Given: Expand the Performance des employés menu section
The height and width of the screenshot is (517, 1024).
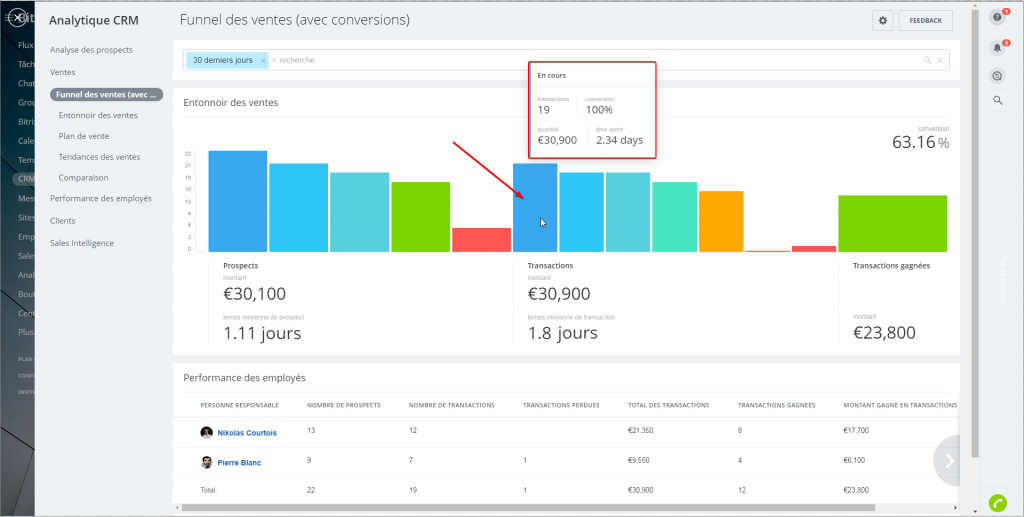Looking at the screenshot, I should [100, 198].
